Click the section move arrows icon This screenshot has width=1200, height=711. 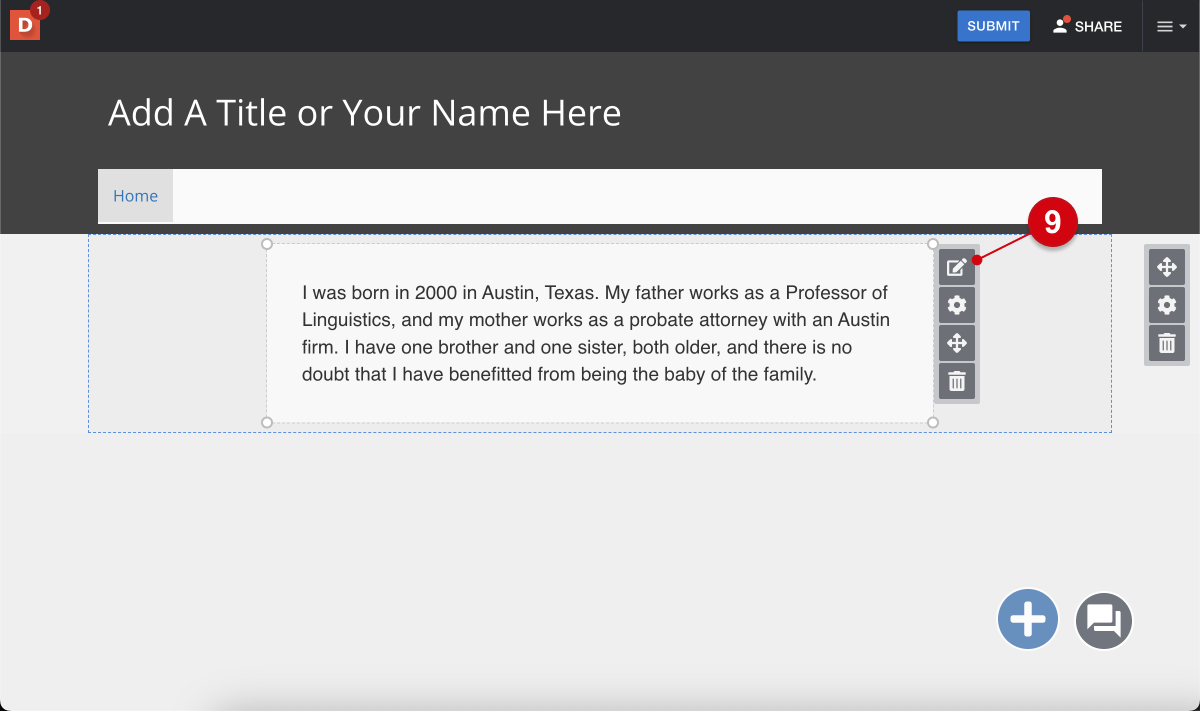[1167, 267]
